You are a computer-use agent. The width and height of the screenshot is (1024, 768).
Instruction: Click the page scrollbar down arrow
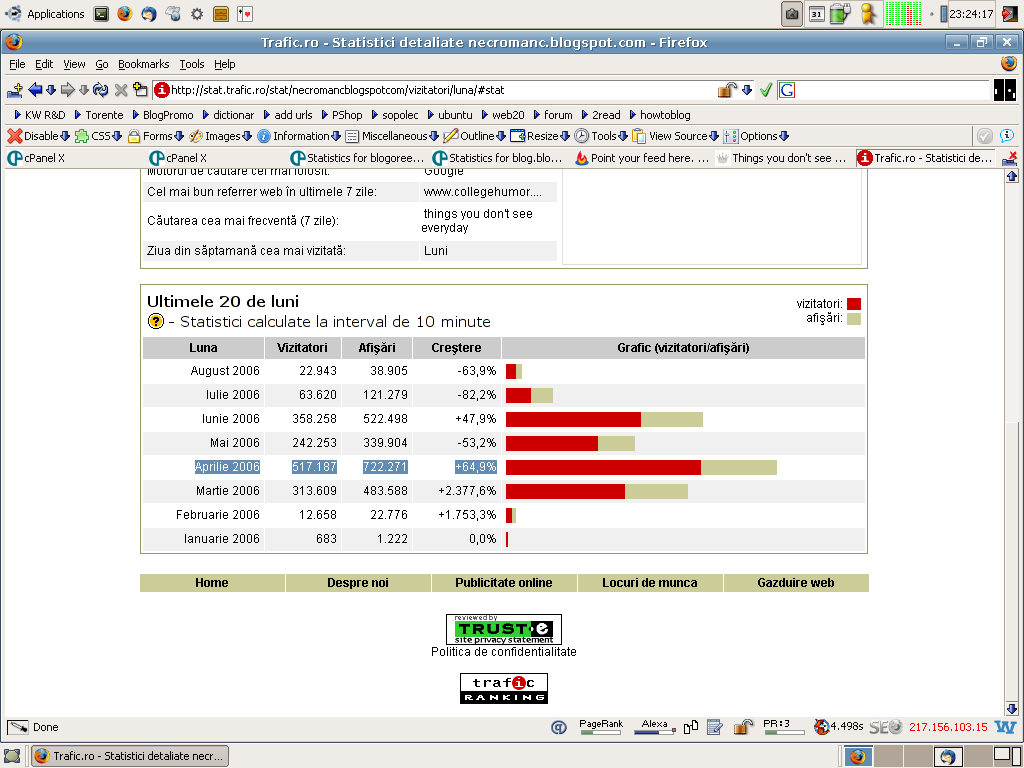(1012, 708)
